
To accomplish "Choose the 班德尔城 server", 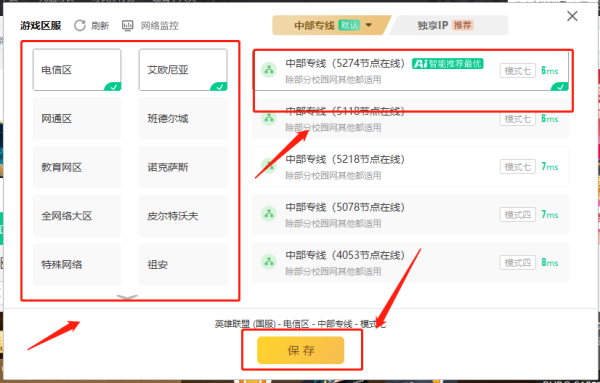I will pos(183,118).
